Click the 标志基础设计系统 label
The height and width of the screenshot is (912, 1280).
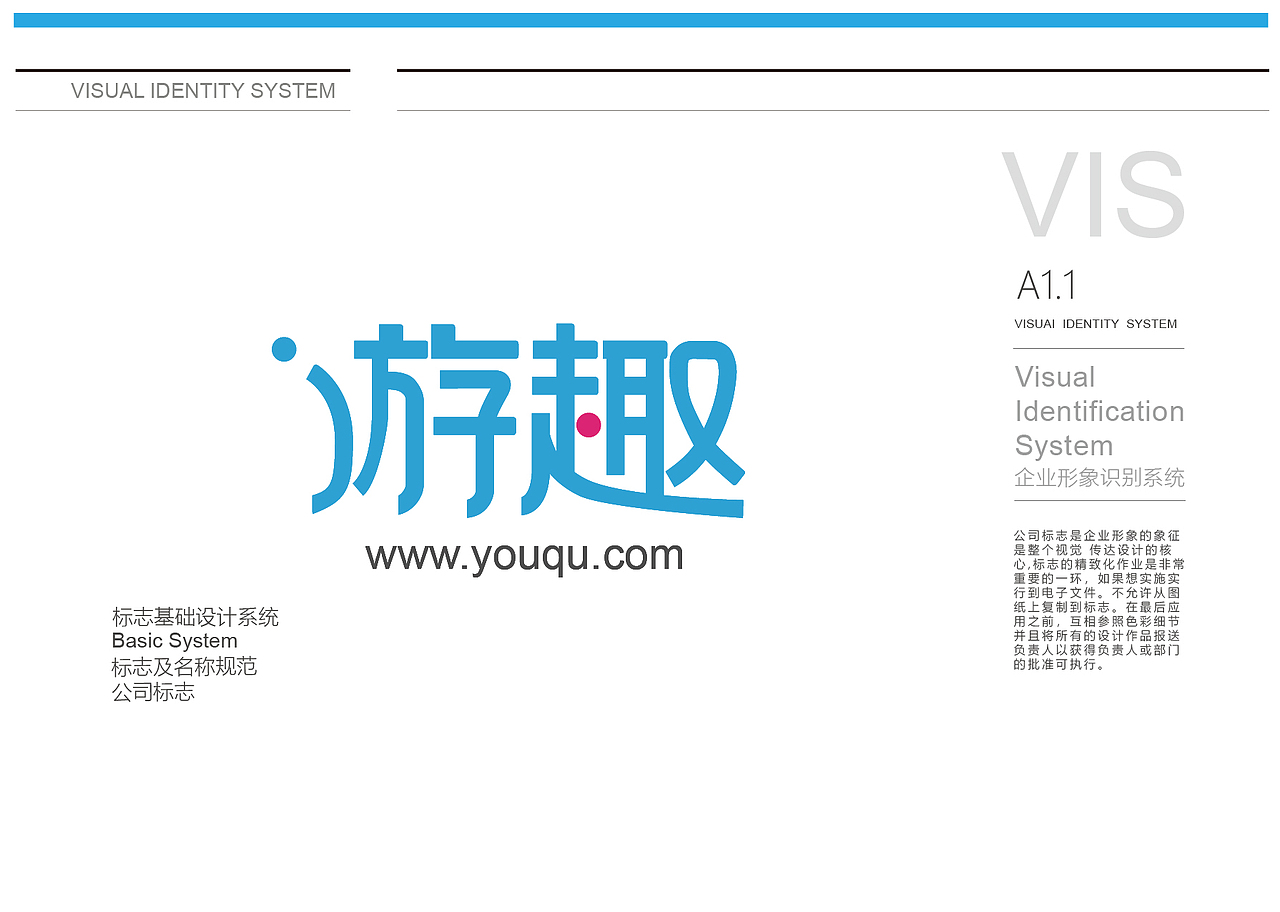tap(195, 617)
